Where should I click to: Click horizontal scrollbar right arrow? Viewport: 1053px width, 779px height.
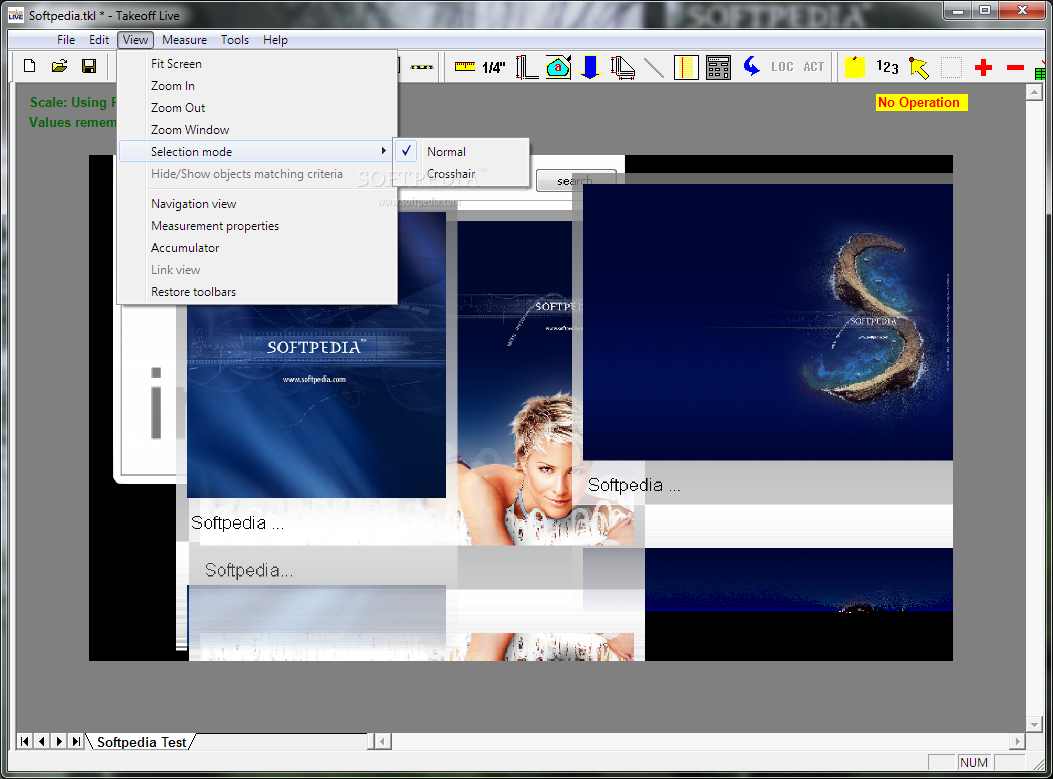coord(1017,741)
